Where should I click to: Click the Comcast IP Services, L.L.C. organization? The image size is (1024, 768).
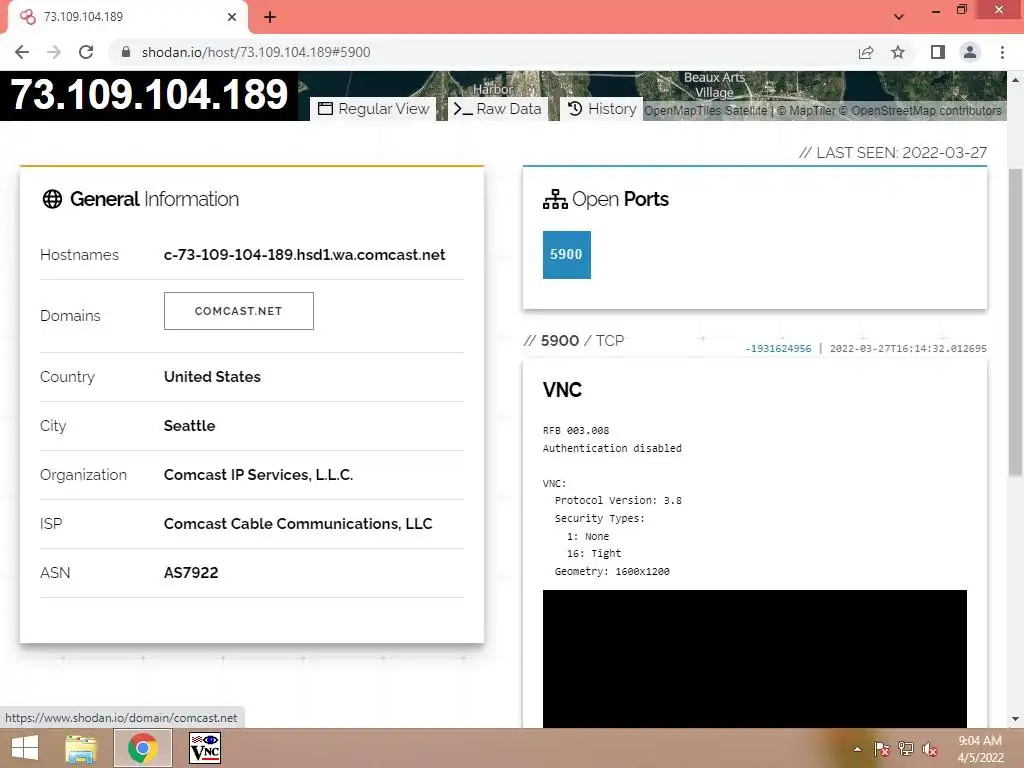[x=258, y=475]
